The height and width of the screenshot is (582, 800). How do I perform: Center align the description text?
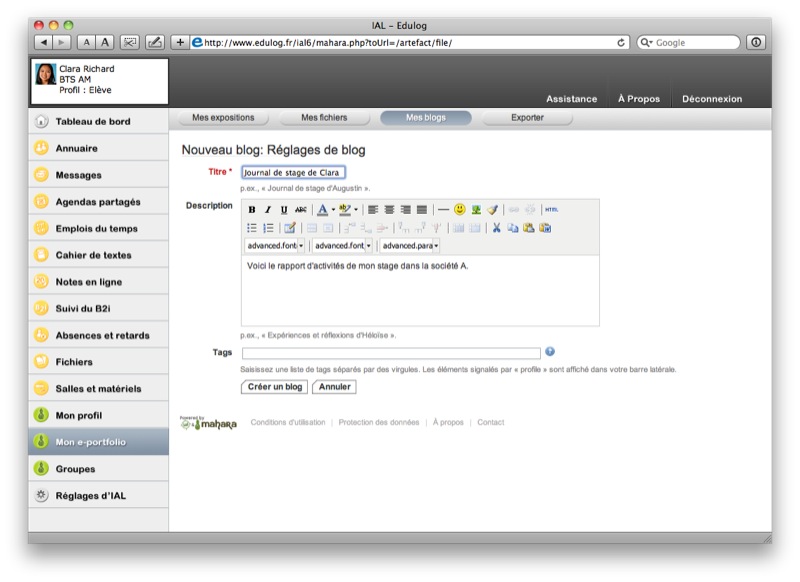389,210
